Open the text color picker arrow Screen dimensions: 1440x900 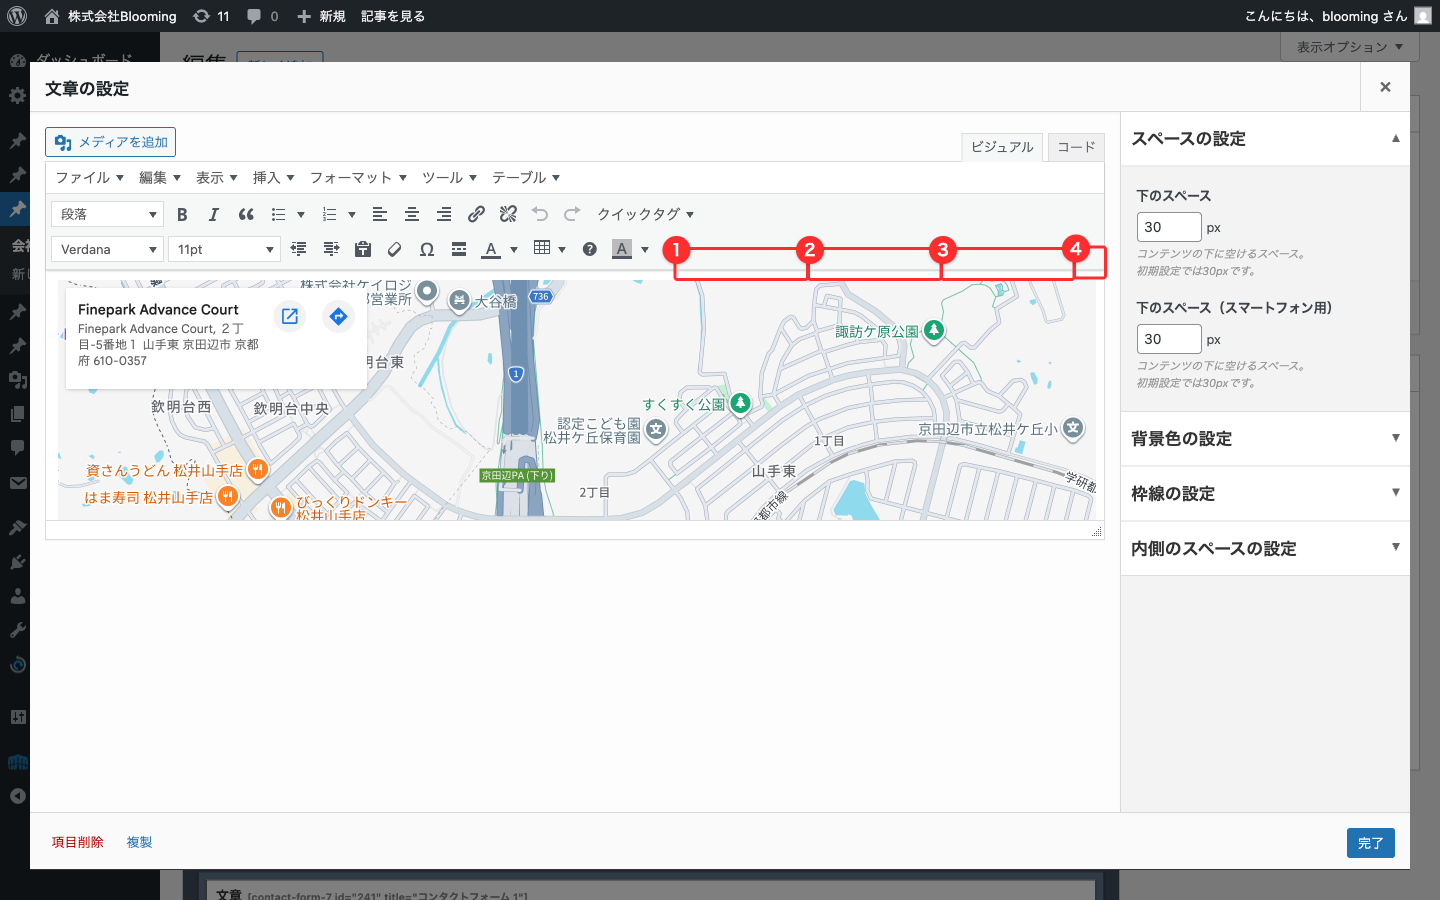click(514, 249)
